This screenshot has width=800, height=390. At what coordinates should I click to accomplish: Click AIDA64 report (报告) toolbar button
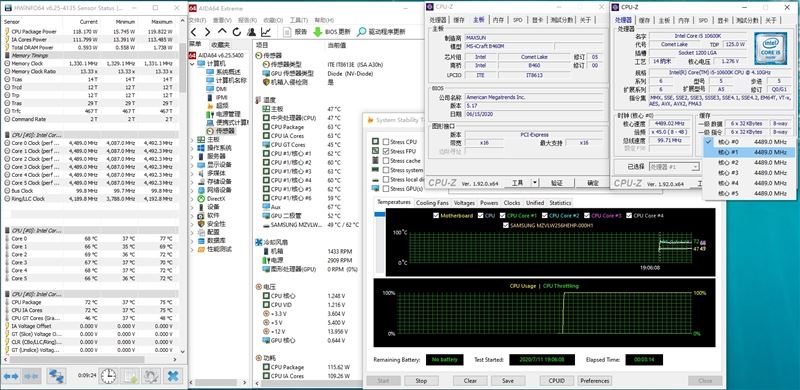(295, 32)
